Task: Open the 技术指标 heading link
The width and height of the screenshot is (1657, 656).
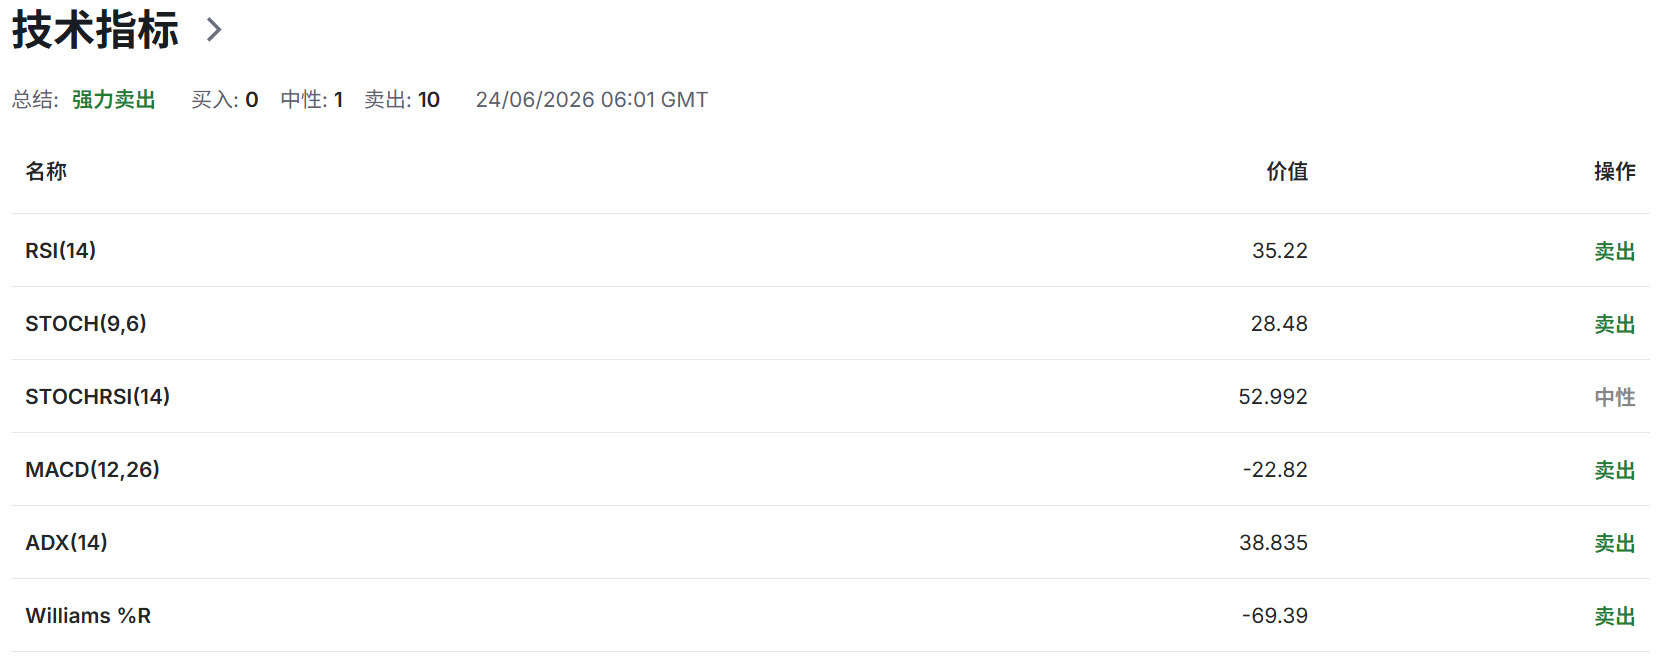Action: (x=95, y=30)
